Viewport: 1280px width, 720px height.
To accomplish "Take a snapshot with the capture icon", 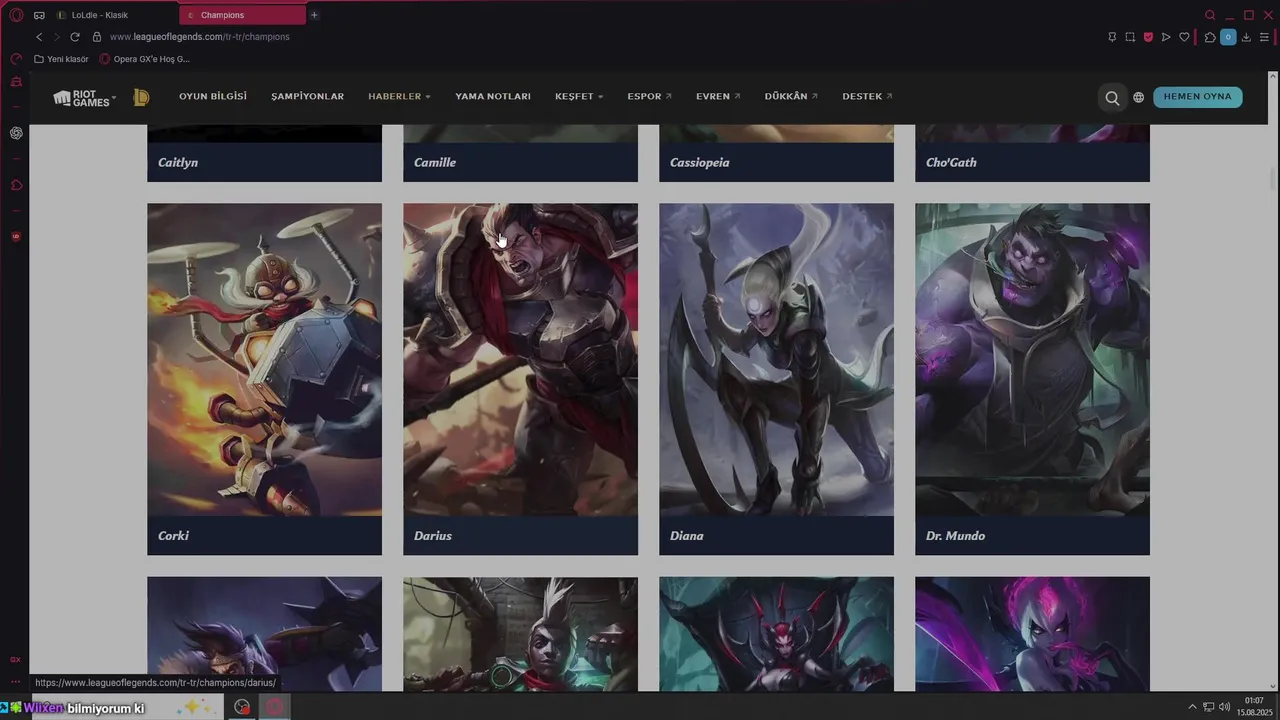I will tap(1130, 37).
